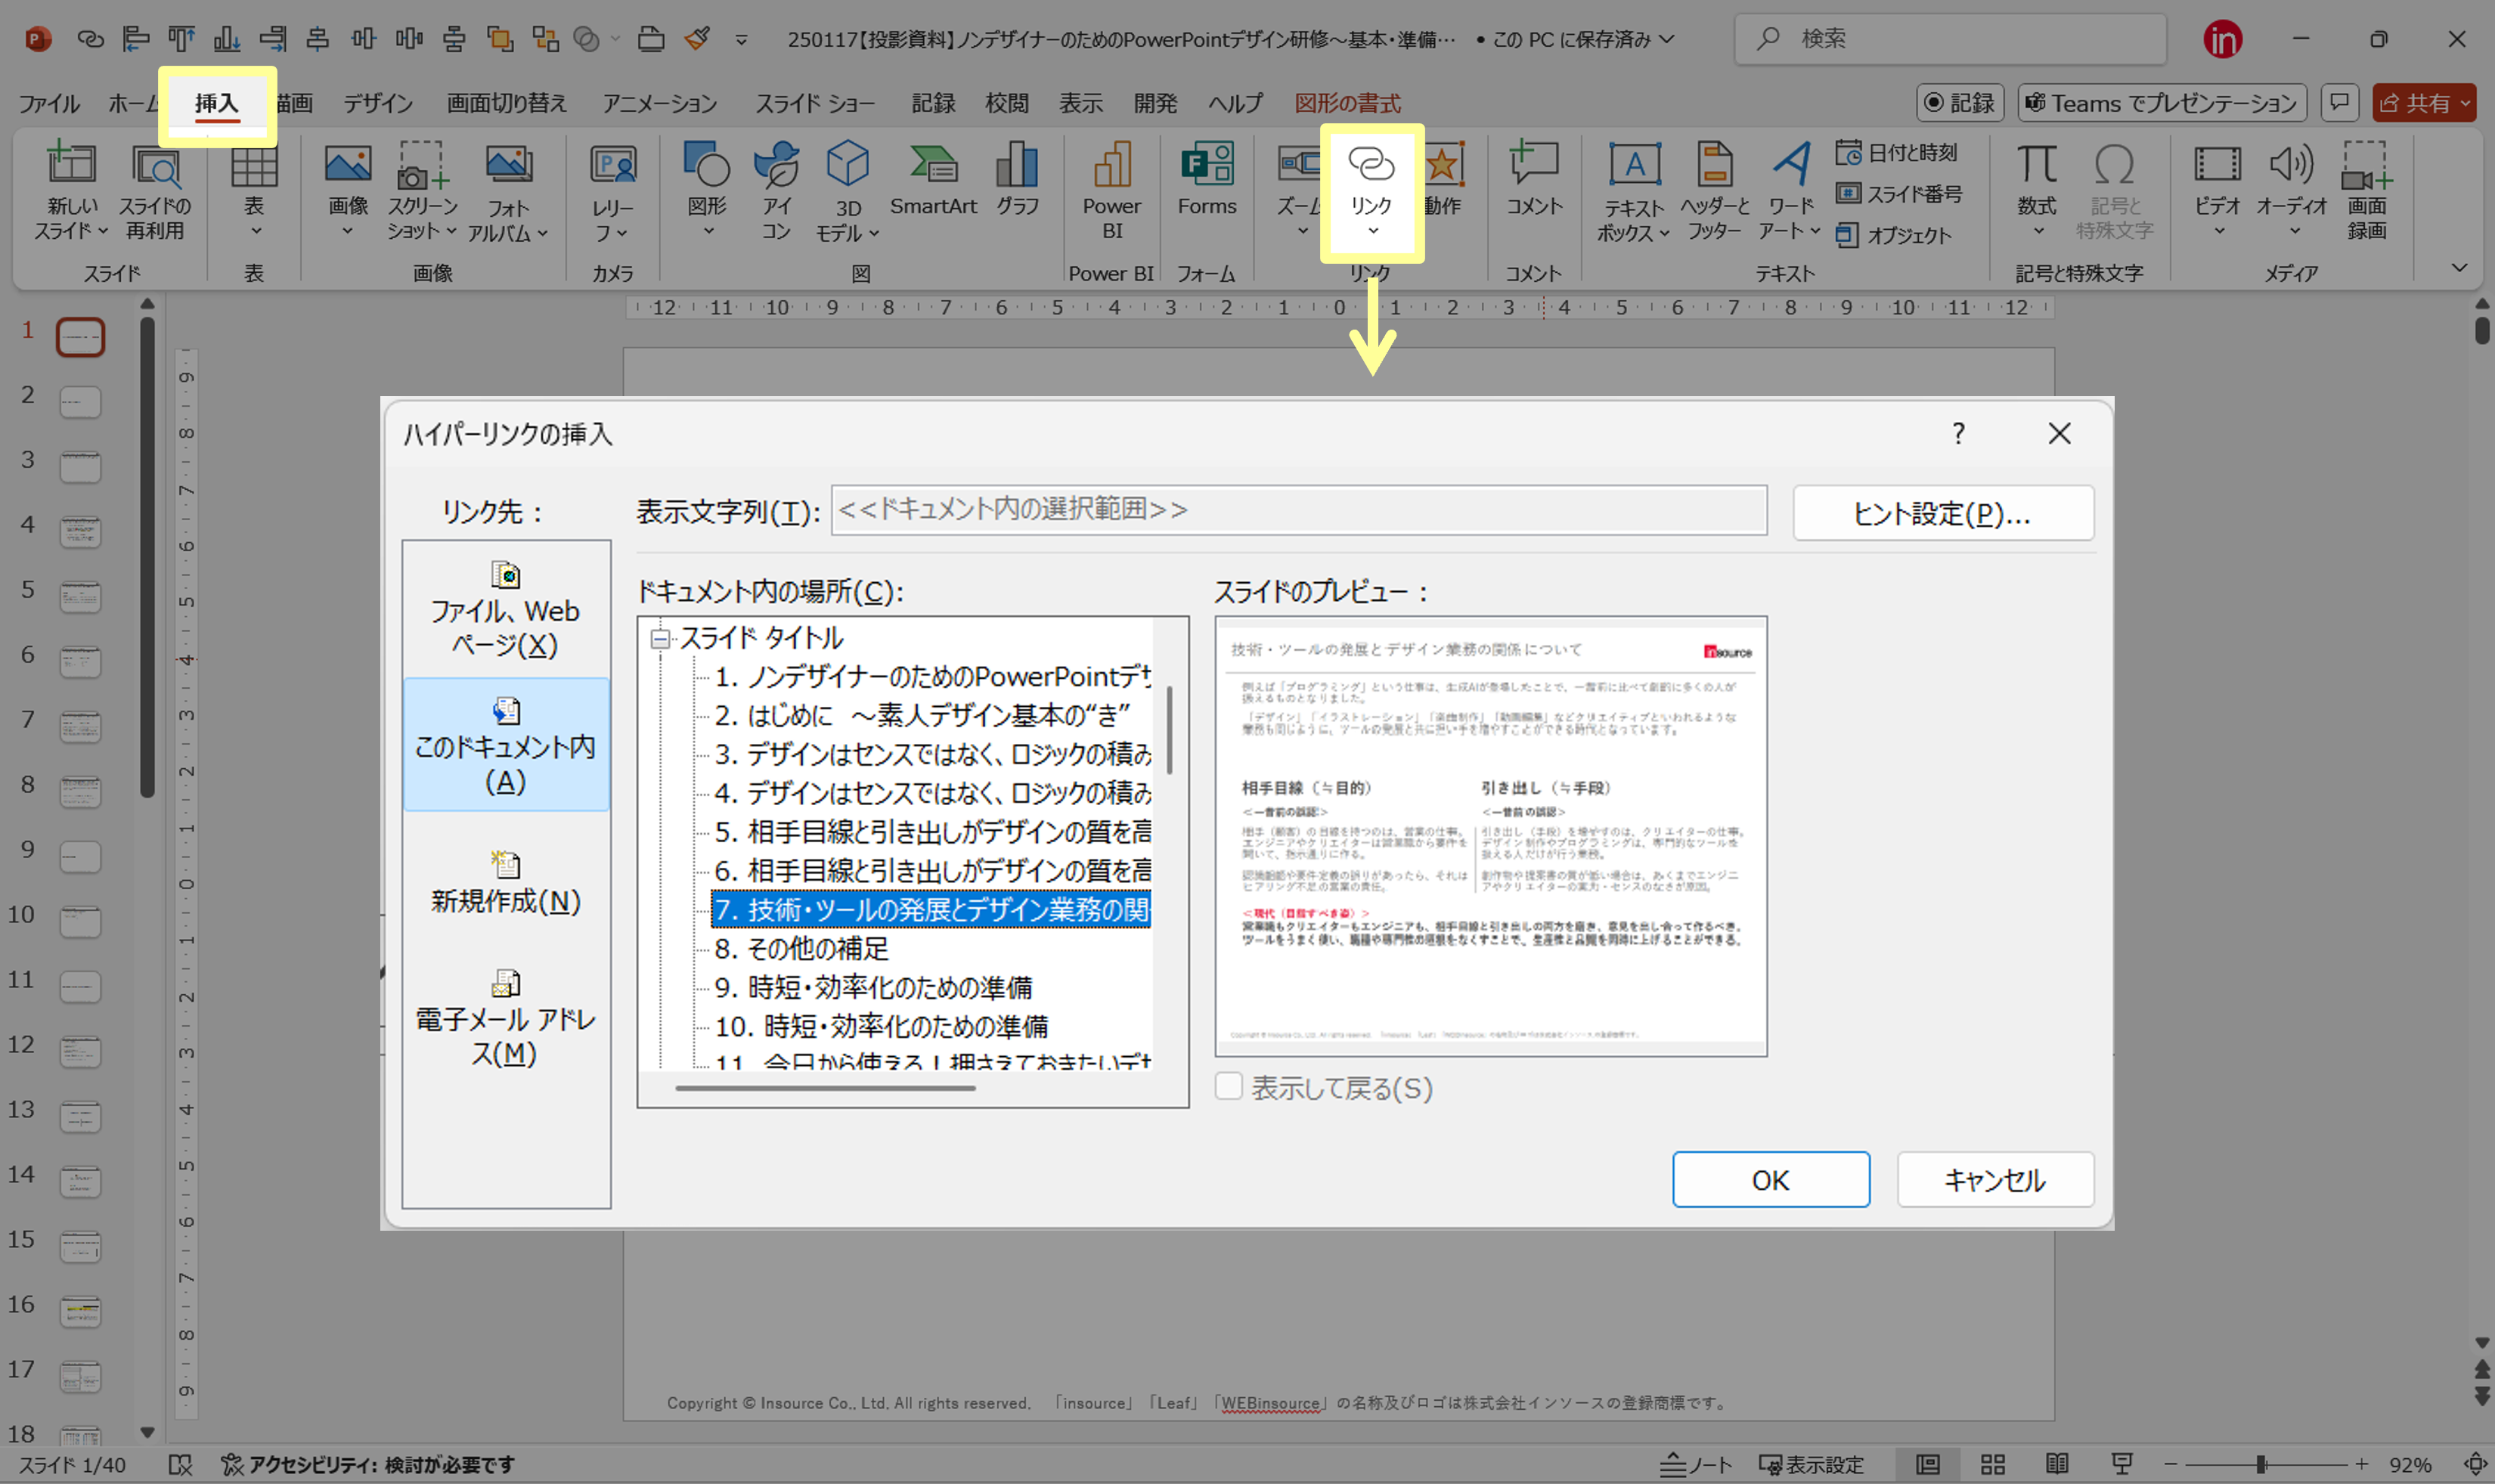Open スクリーンショット tool
2495x1484 pixels.
pyautogui.click(x=422, y=191)
